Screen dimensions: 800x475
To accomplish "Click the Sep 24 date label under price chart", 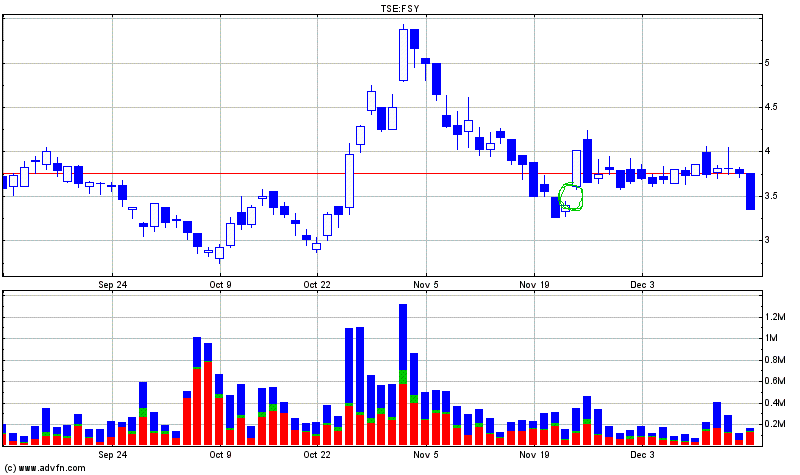I will pos(112,285).
